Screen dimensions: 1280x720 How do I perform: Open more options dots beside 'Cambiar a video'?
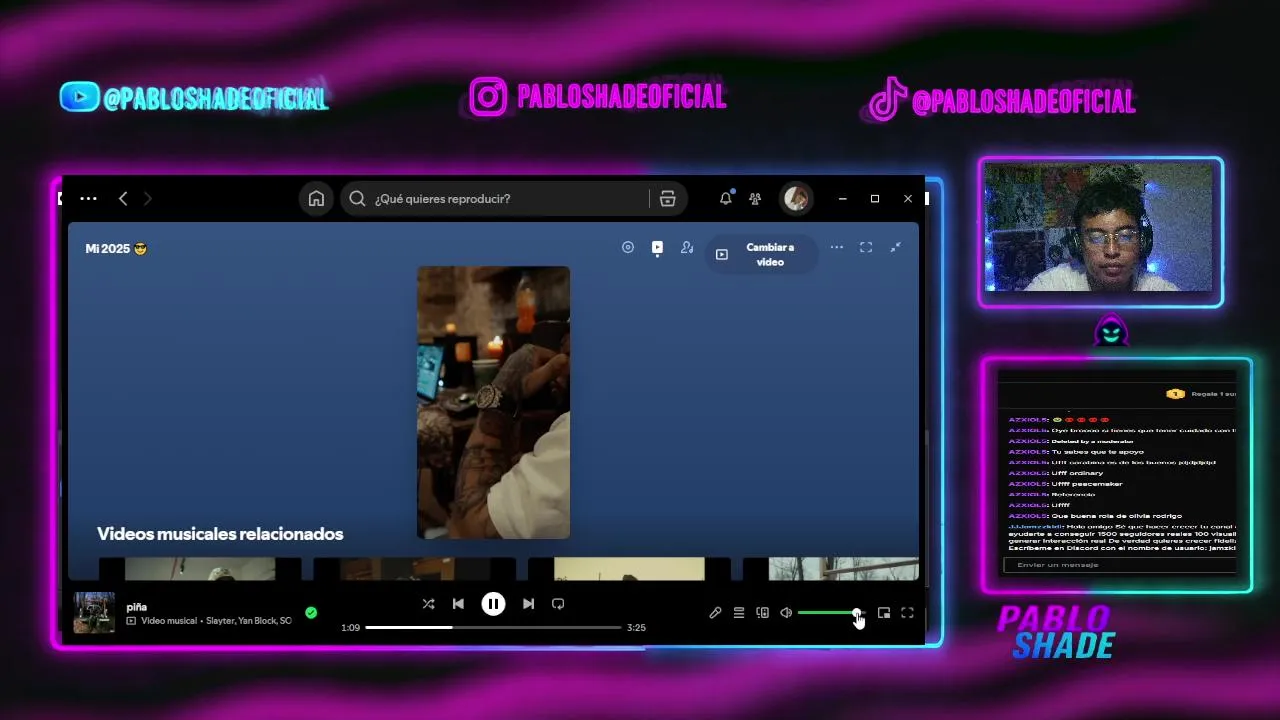837,247
